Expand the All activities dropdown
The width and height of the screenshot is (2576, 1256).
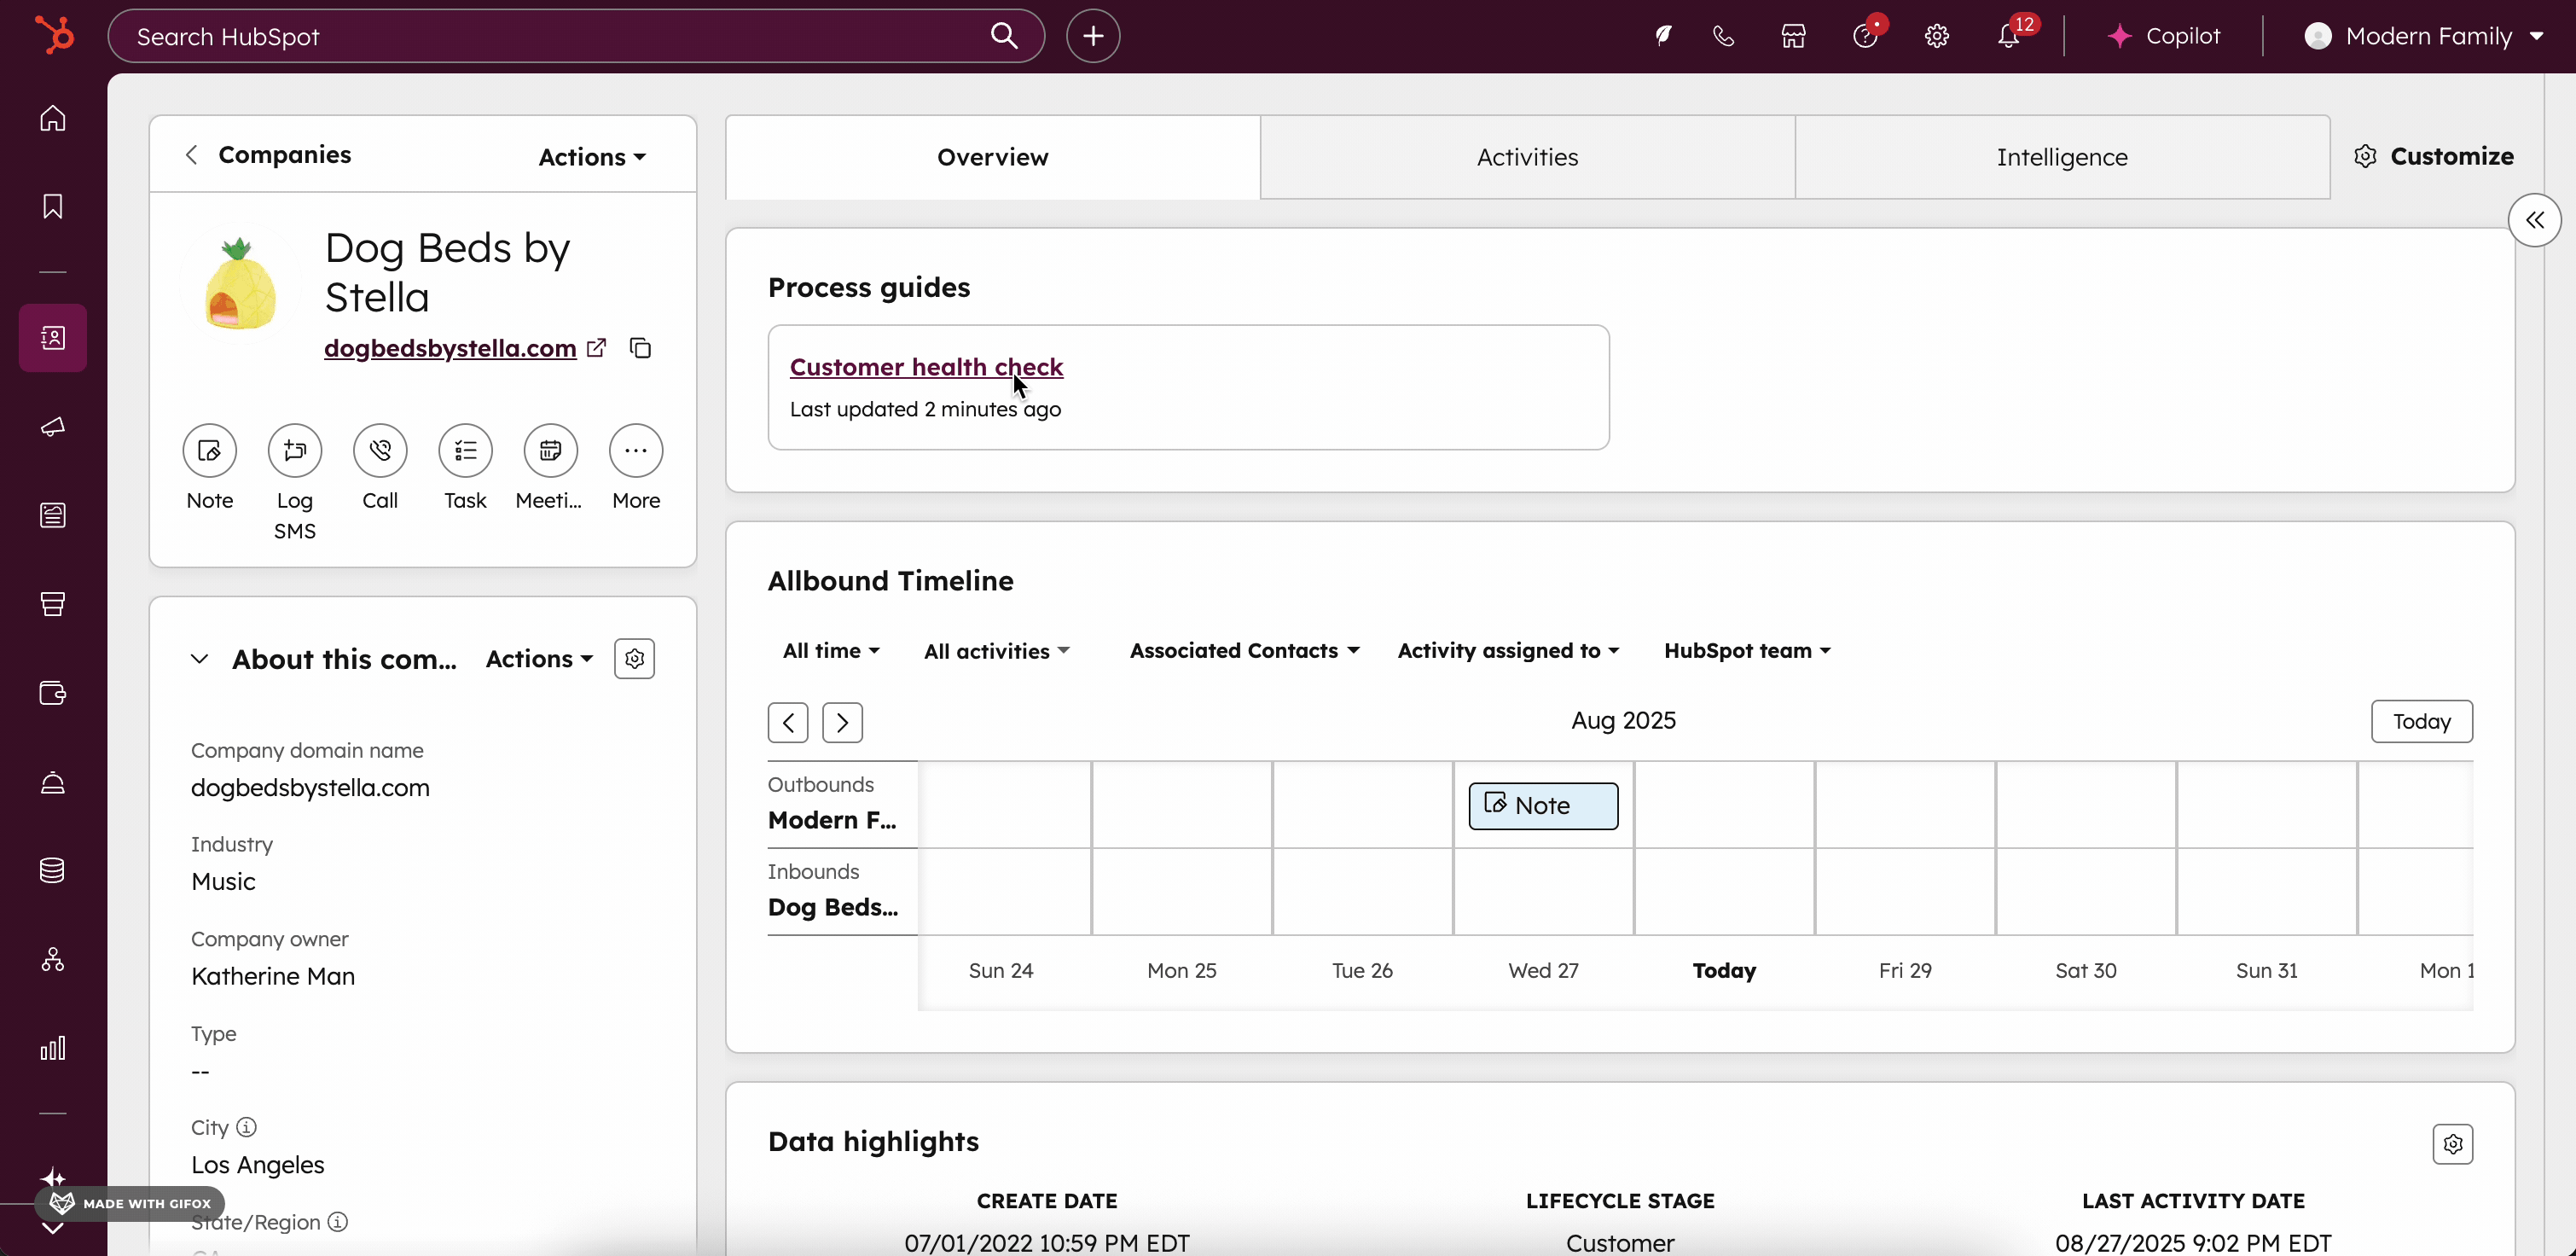[996, 652]
